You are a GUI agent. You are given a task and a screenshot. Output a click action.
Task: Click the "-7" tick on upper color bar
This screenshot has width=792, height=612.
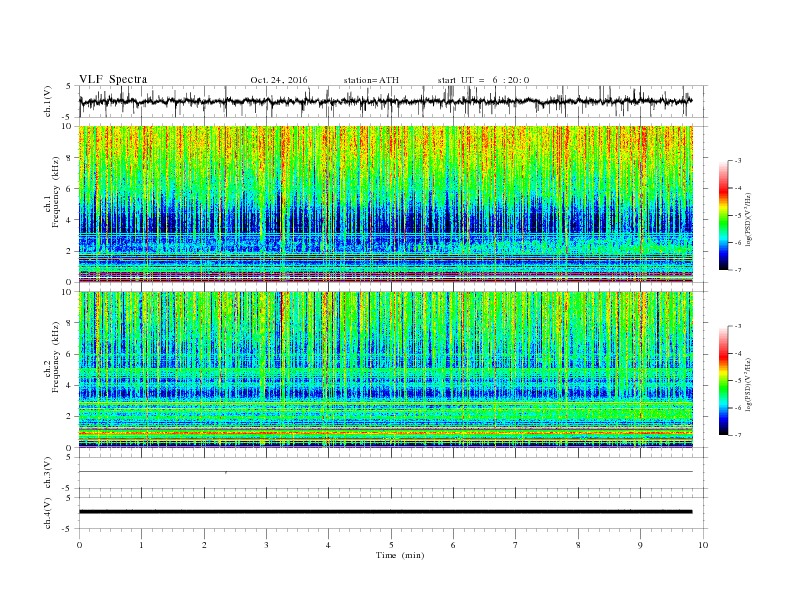pos(737,270)
